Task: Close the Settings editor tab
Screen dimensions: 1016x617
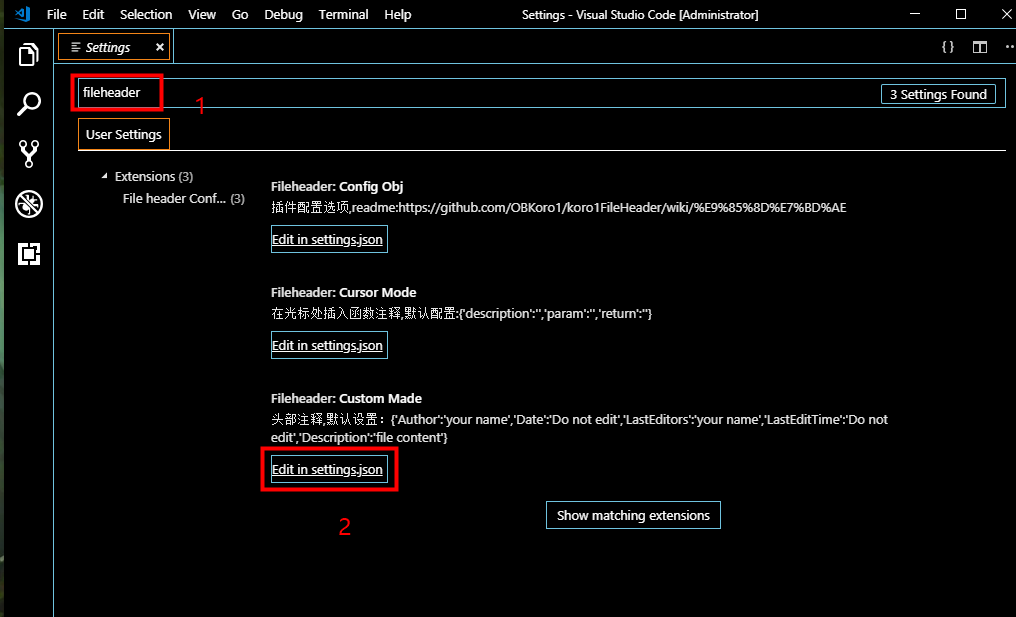Action: point(159,47)
